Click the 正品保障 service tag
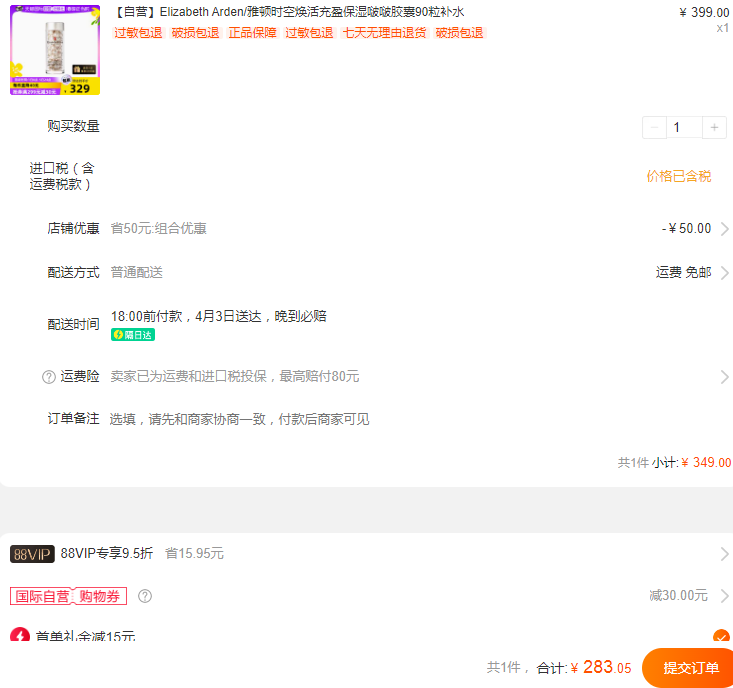The height and width of the screenshot is (688, 733). coord(252,33)
